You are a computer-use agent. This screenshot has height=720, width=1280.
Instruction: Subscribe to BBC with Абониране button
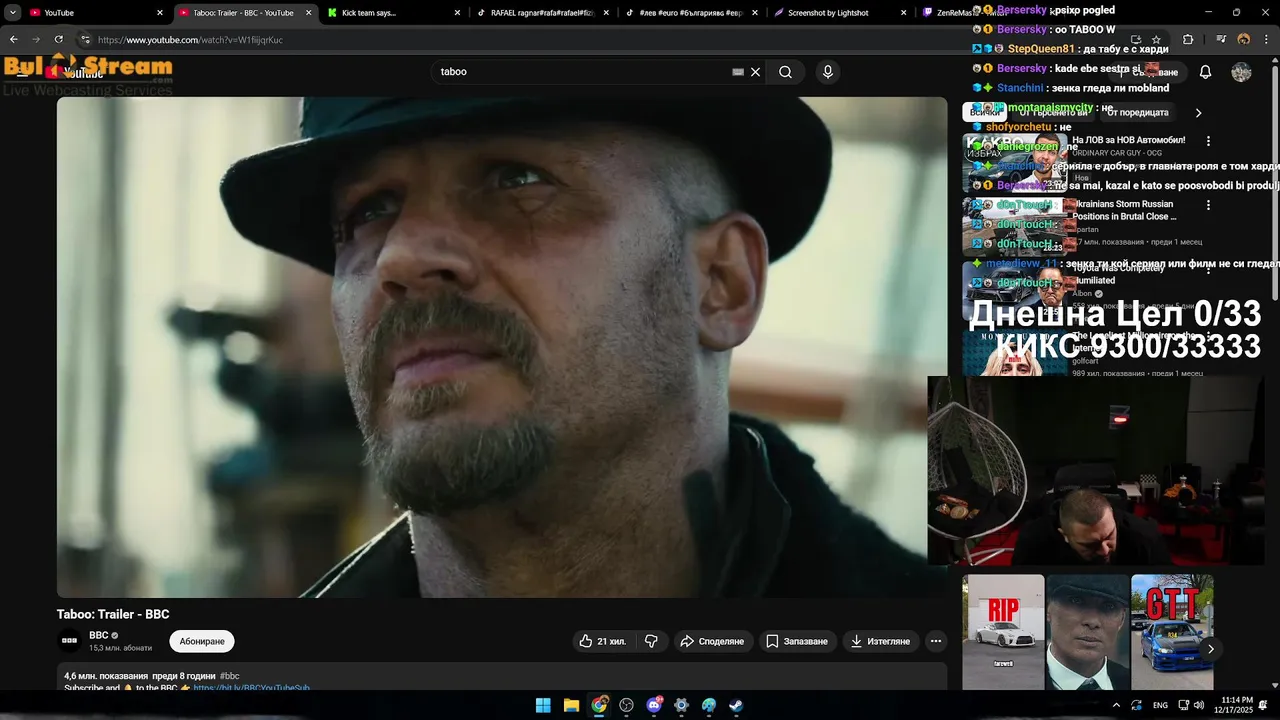pyautogui.click(x=202, y=641)
